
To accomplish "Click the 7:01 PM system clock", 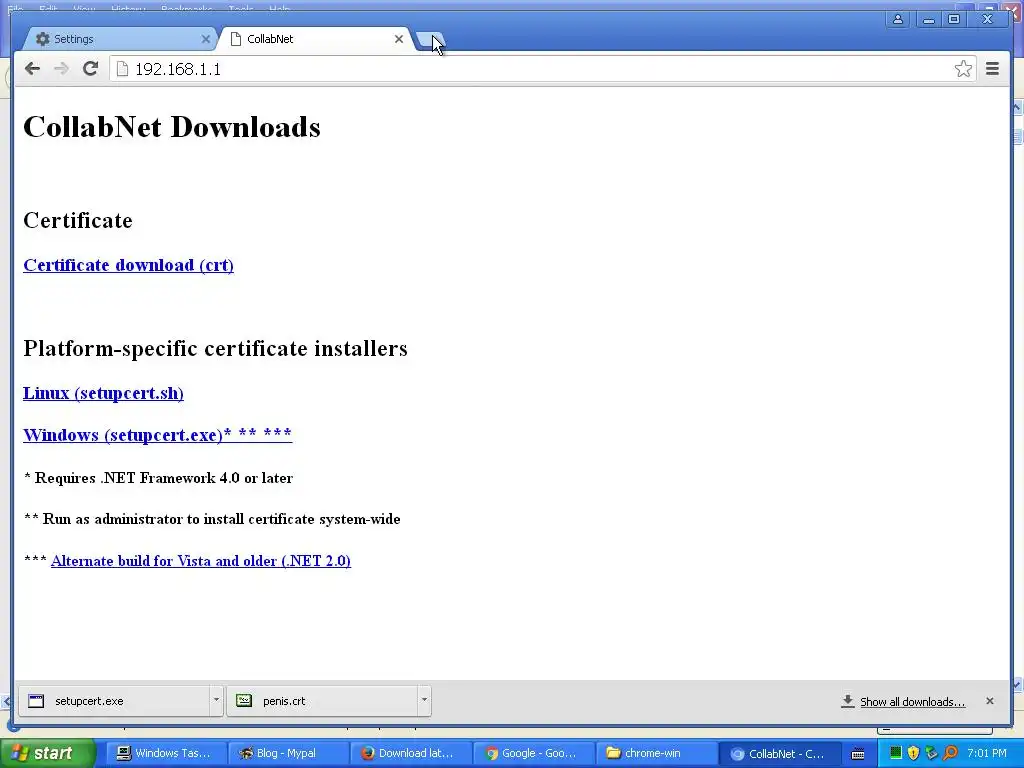I will [987, 753].
